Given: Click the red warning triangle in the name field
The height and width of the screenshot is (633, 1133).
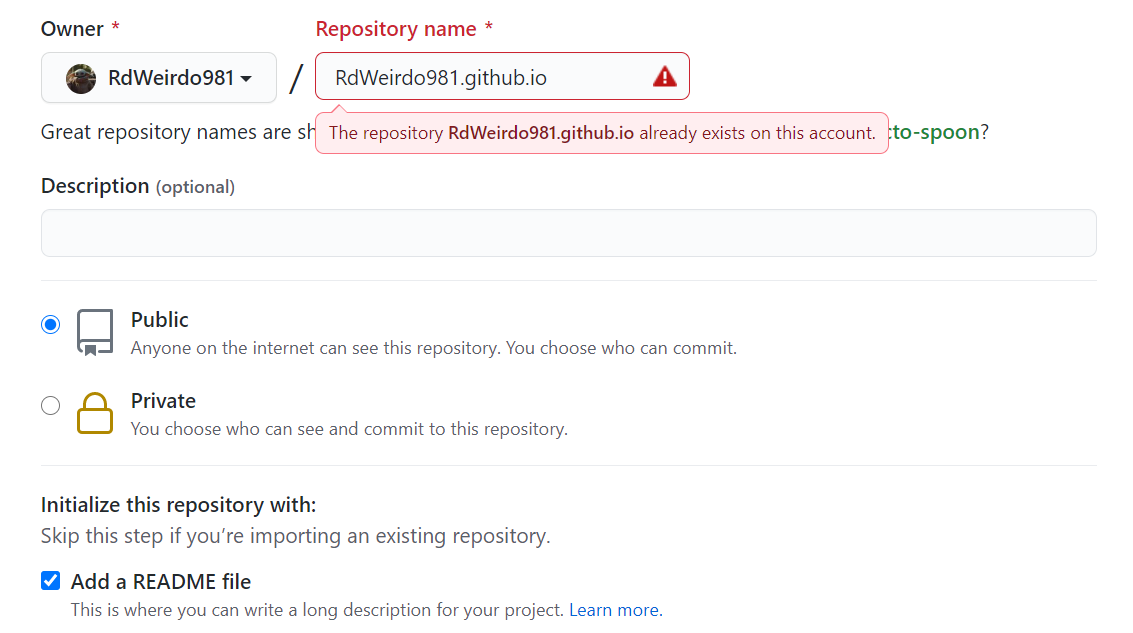Looking at the screenshot, I should pyautogui.click(x=666, y=76).
